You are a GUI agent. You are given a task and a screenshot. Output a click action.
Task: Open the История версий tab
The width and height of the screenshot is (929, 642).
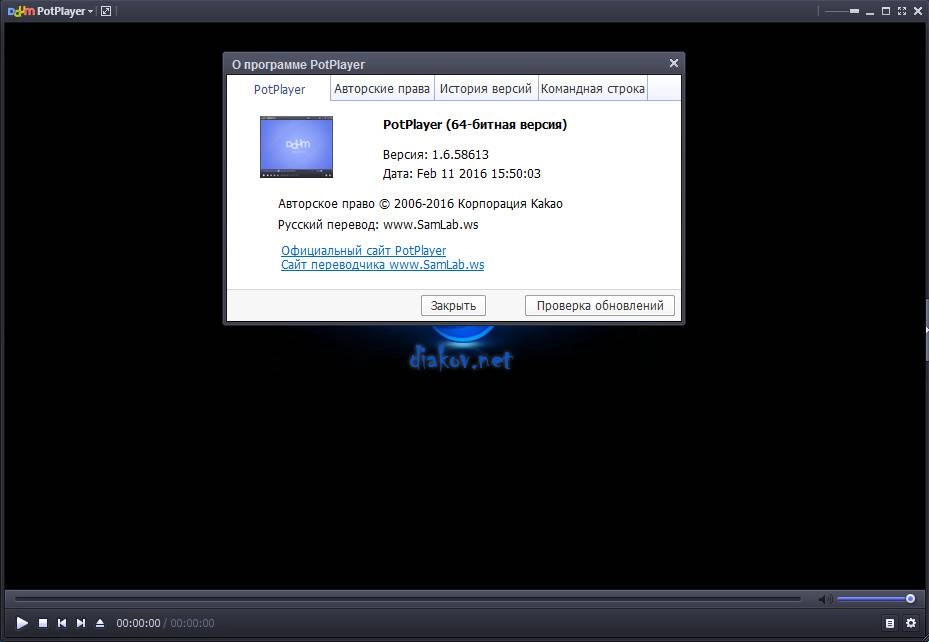[486, 89]
